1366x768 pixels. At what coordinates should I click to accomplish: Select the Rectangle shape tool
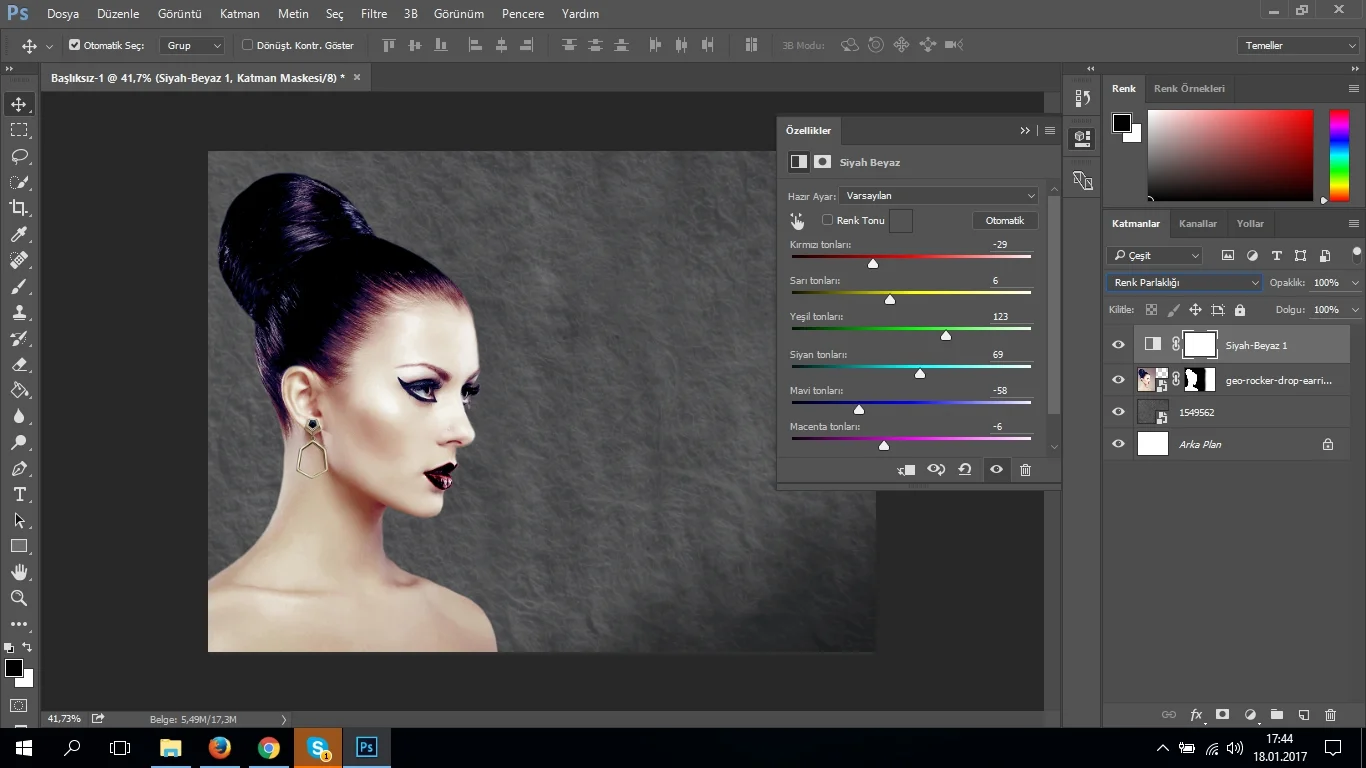pyautogui.click(x=19, y=546)
